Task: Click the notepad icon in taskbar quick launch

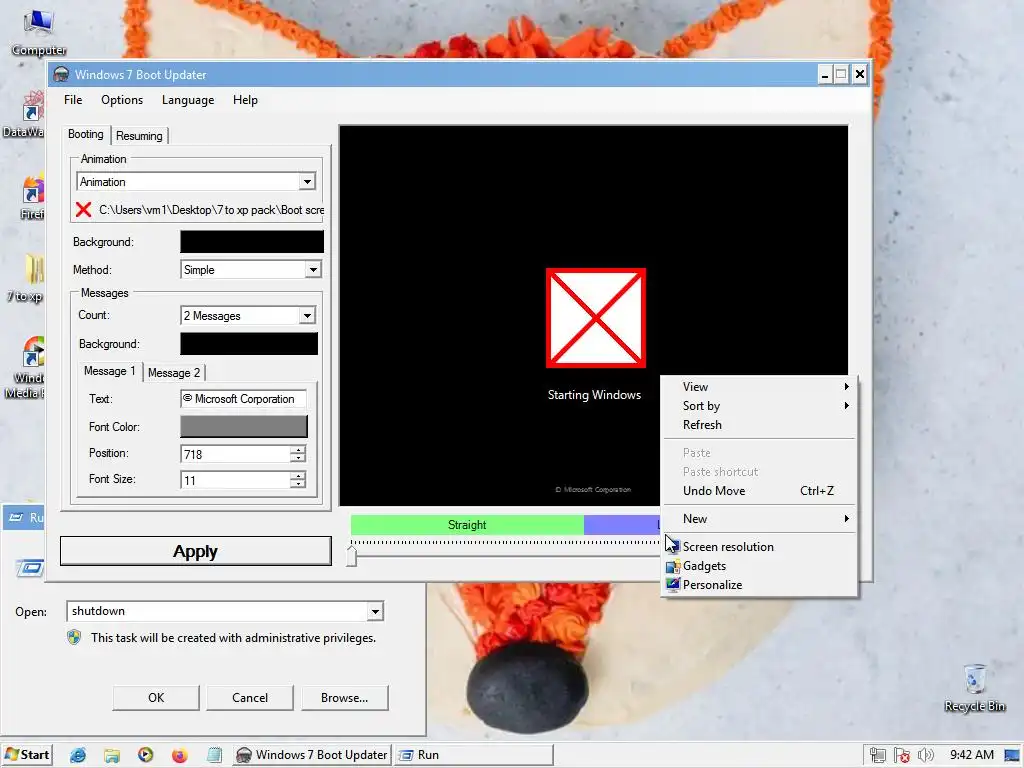Action: (214, 755)
